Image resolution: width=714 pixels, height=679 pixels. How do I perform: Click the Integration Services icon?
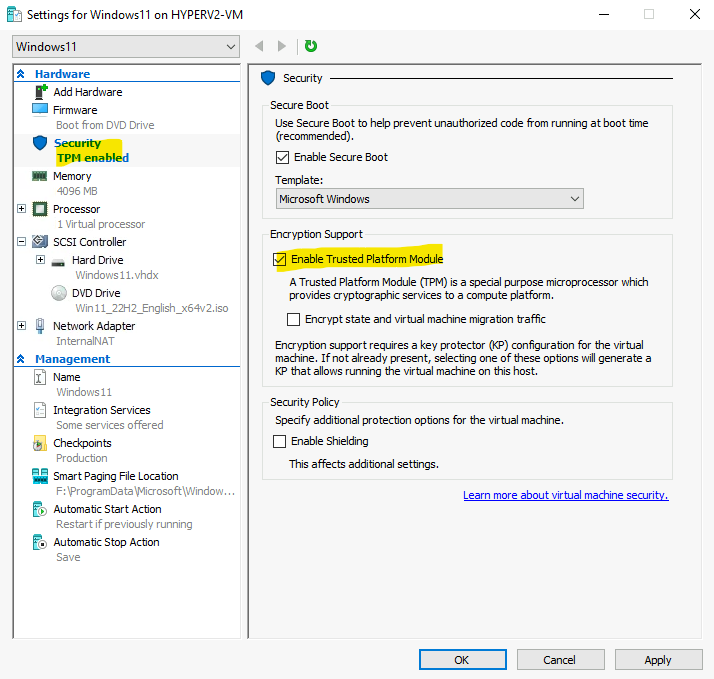point(40,410)
